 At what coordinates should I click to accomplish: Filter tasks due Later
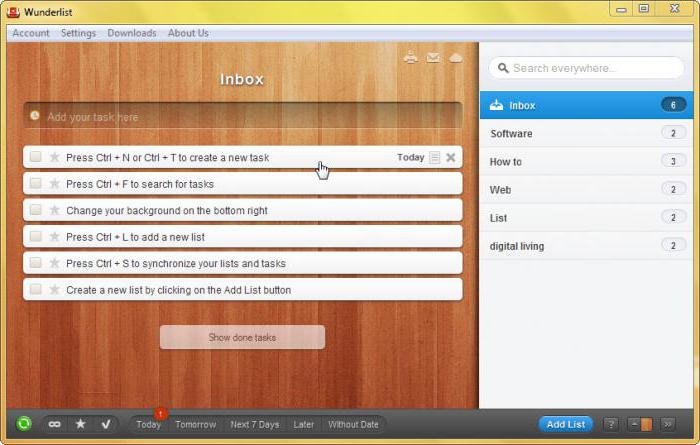coord(304,424)
